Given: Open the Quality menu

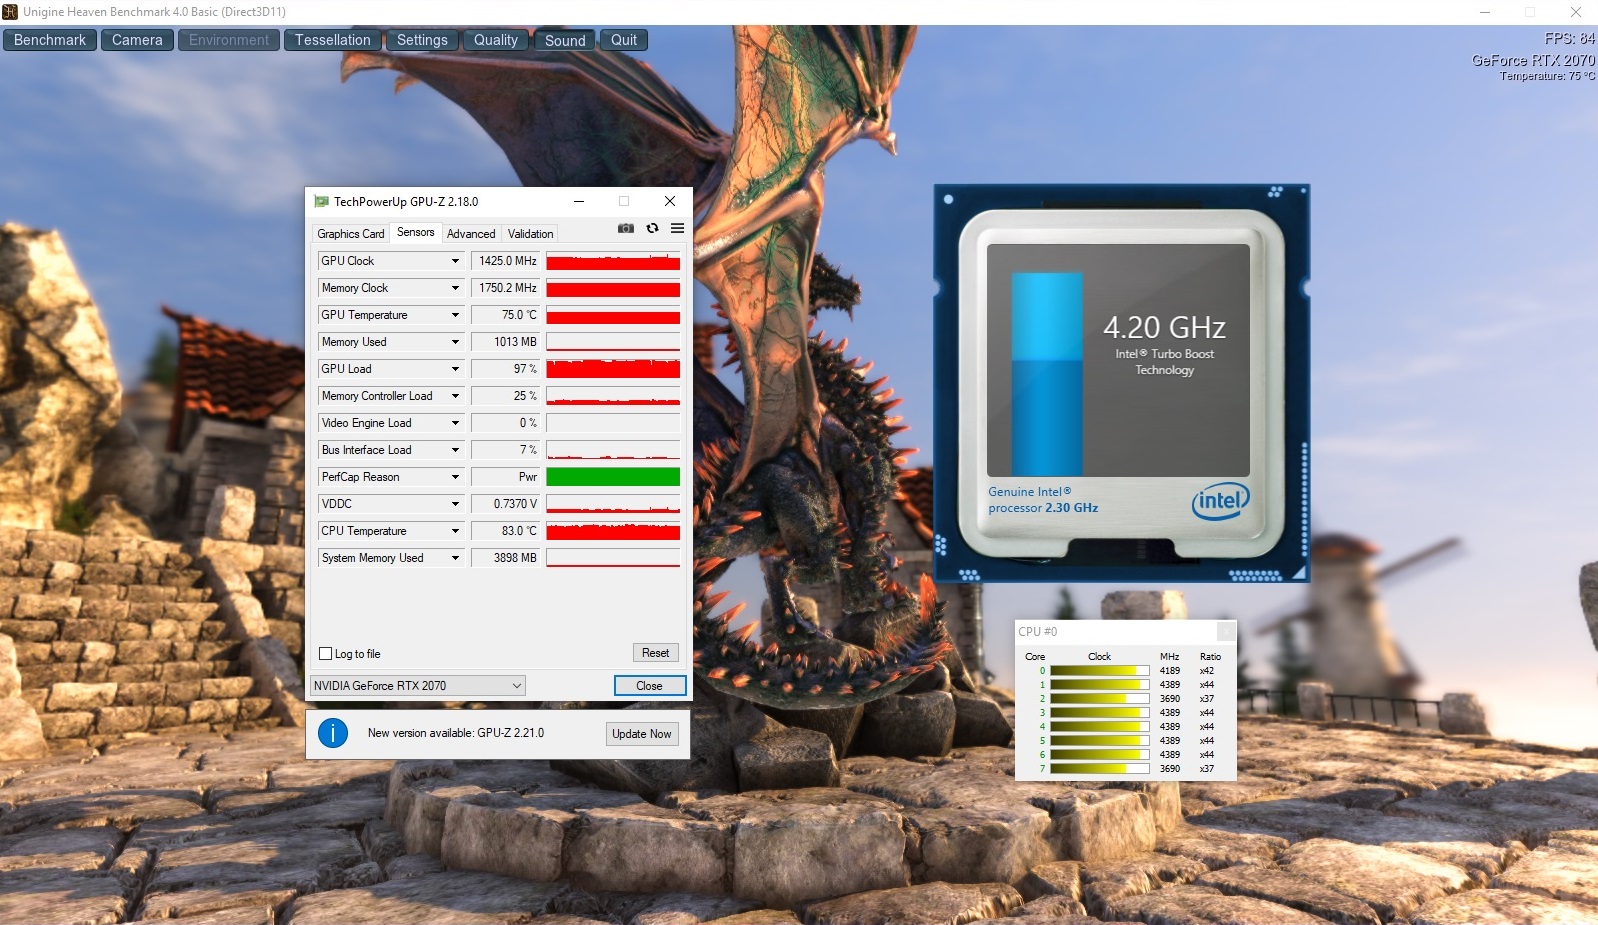Looking at the screenshot, I should pos(496,40).
